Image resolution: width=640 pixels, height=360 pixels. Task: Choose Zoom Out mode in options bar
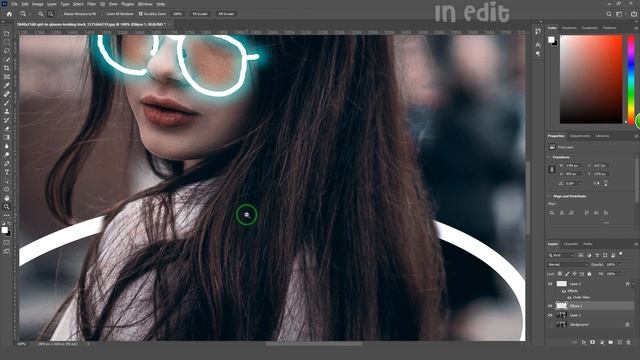51,14
